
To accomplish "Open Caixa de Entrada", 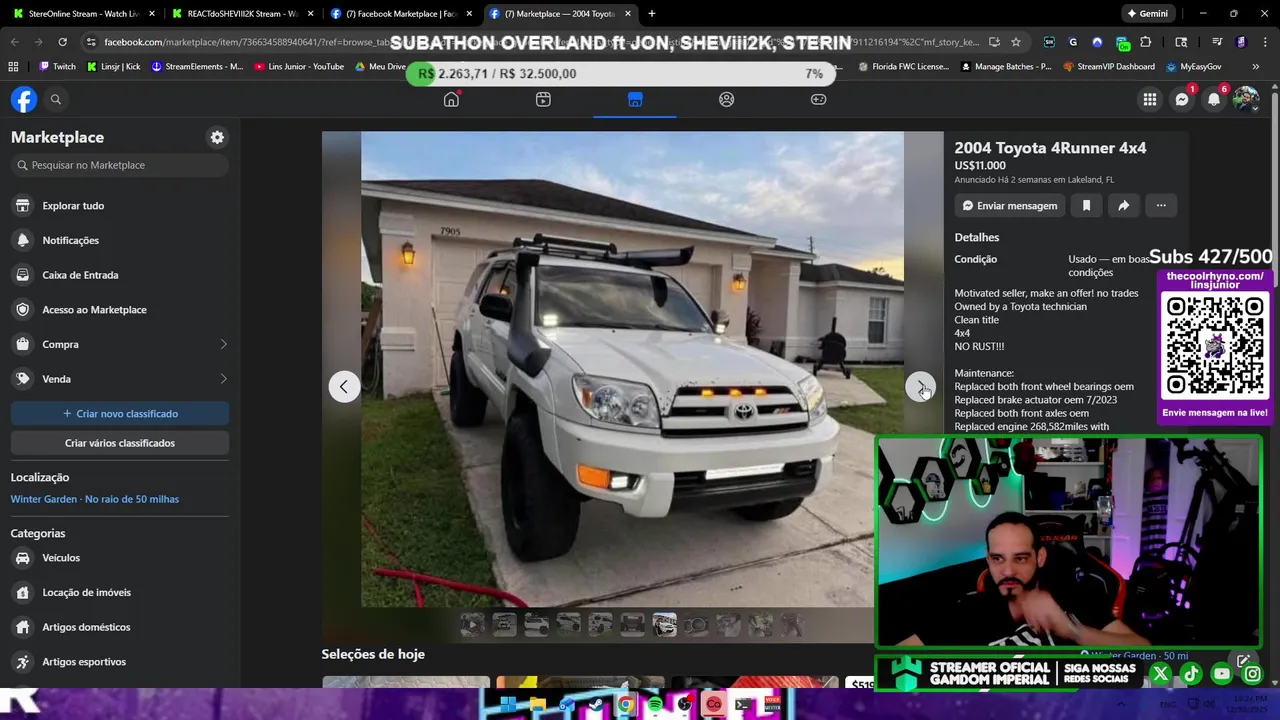I will (120, 275).
